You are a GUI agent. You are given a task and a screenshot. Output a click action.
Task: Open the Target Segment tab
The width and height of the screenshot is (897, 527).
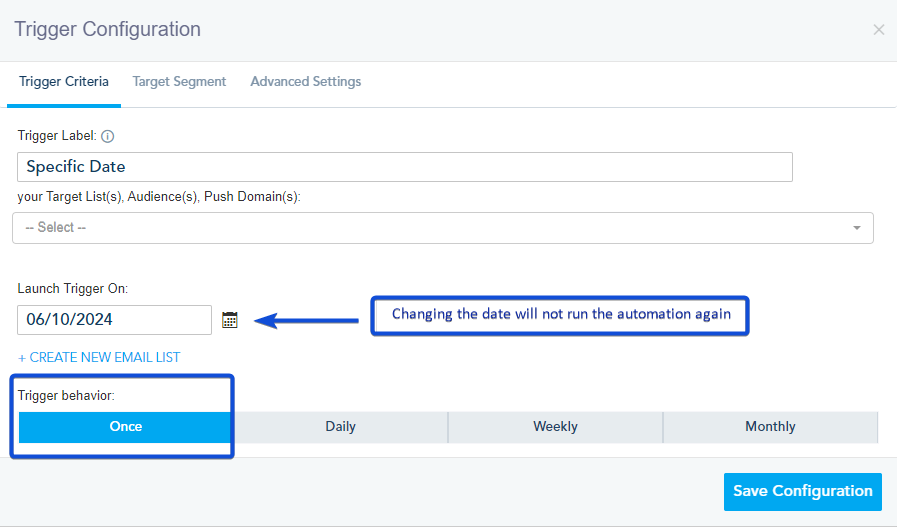tap(179, 82)
